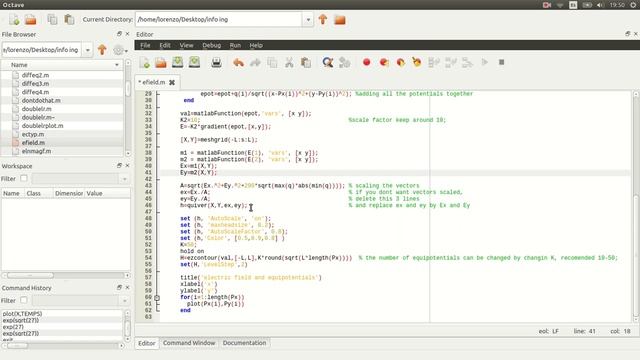Close the efield.m editor tab

pyautogui.click(x=172, y=82)
